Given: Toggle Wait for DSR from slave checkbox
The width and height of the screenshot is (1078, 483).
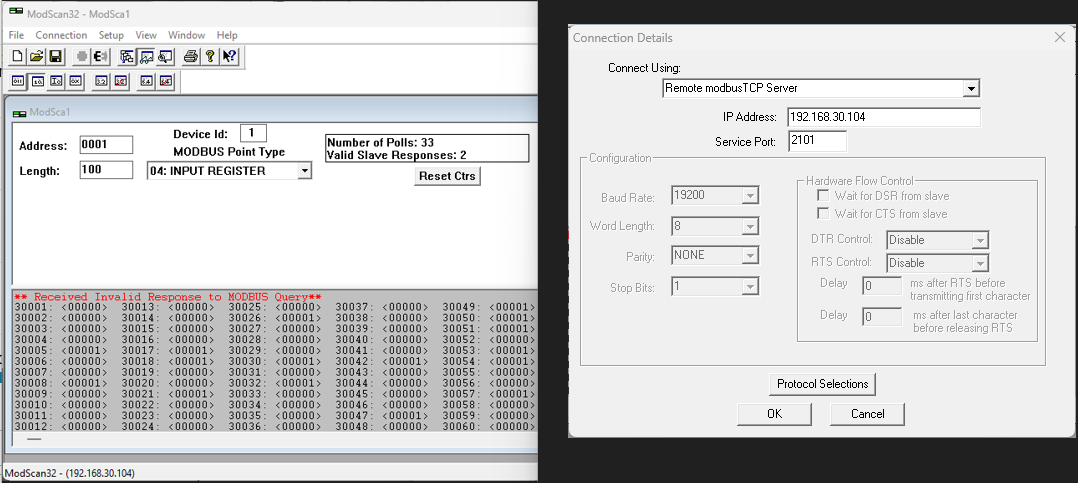Looking at the screenshot, I should (823, 196).
